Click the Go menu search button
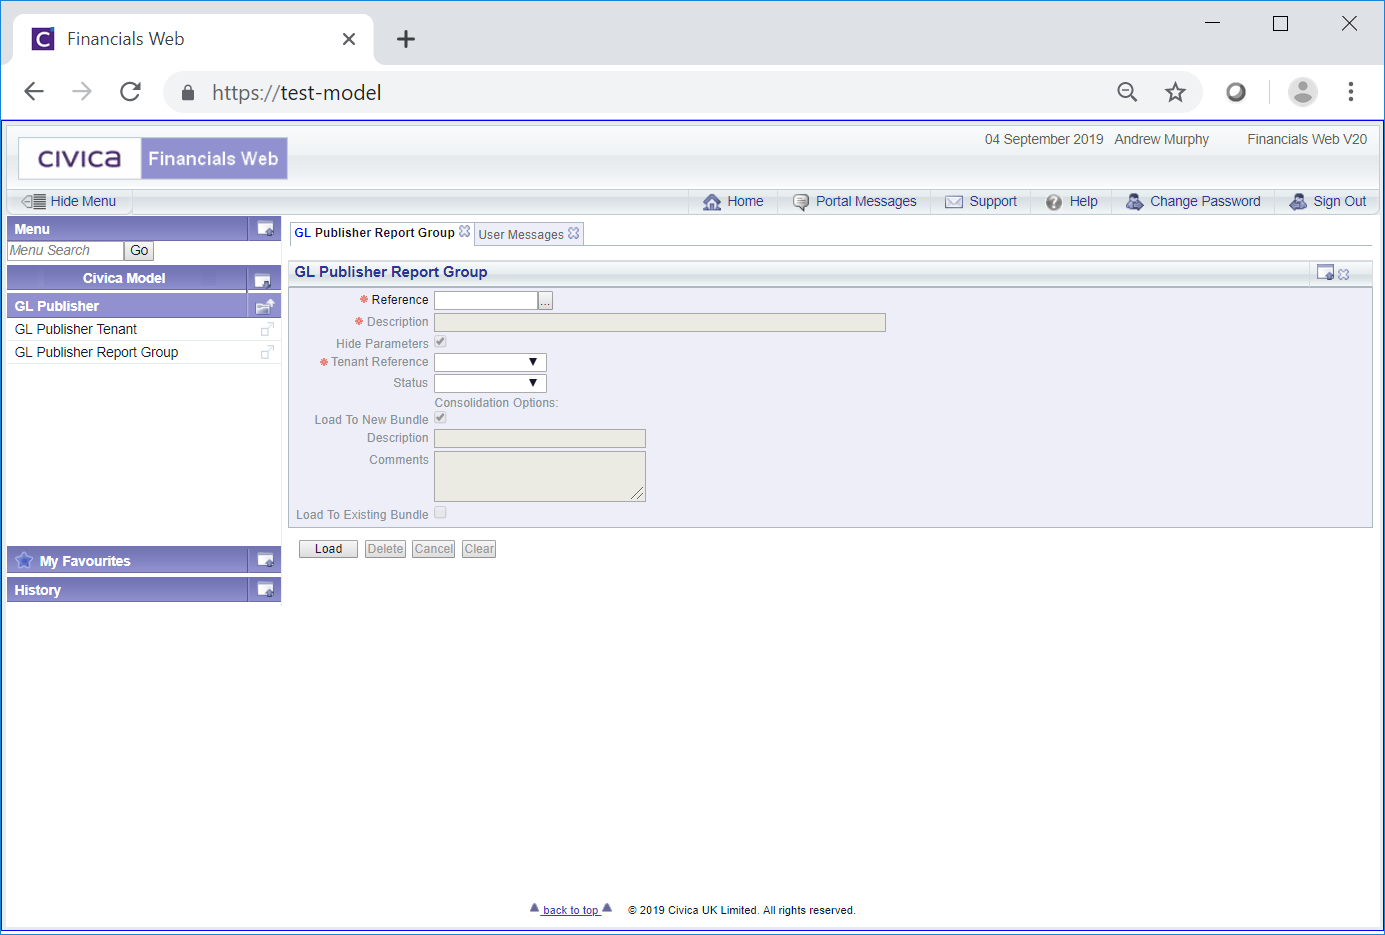Screen dimensions: 1385x935 [139, 251]
